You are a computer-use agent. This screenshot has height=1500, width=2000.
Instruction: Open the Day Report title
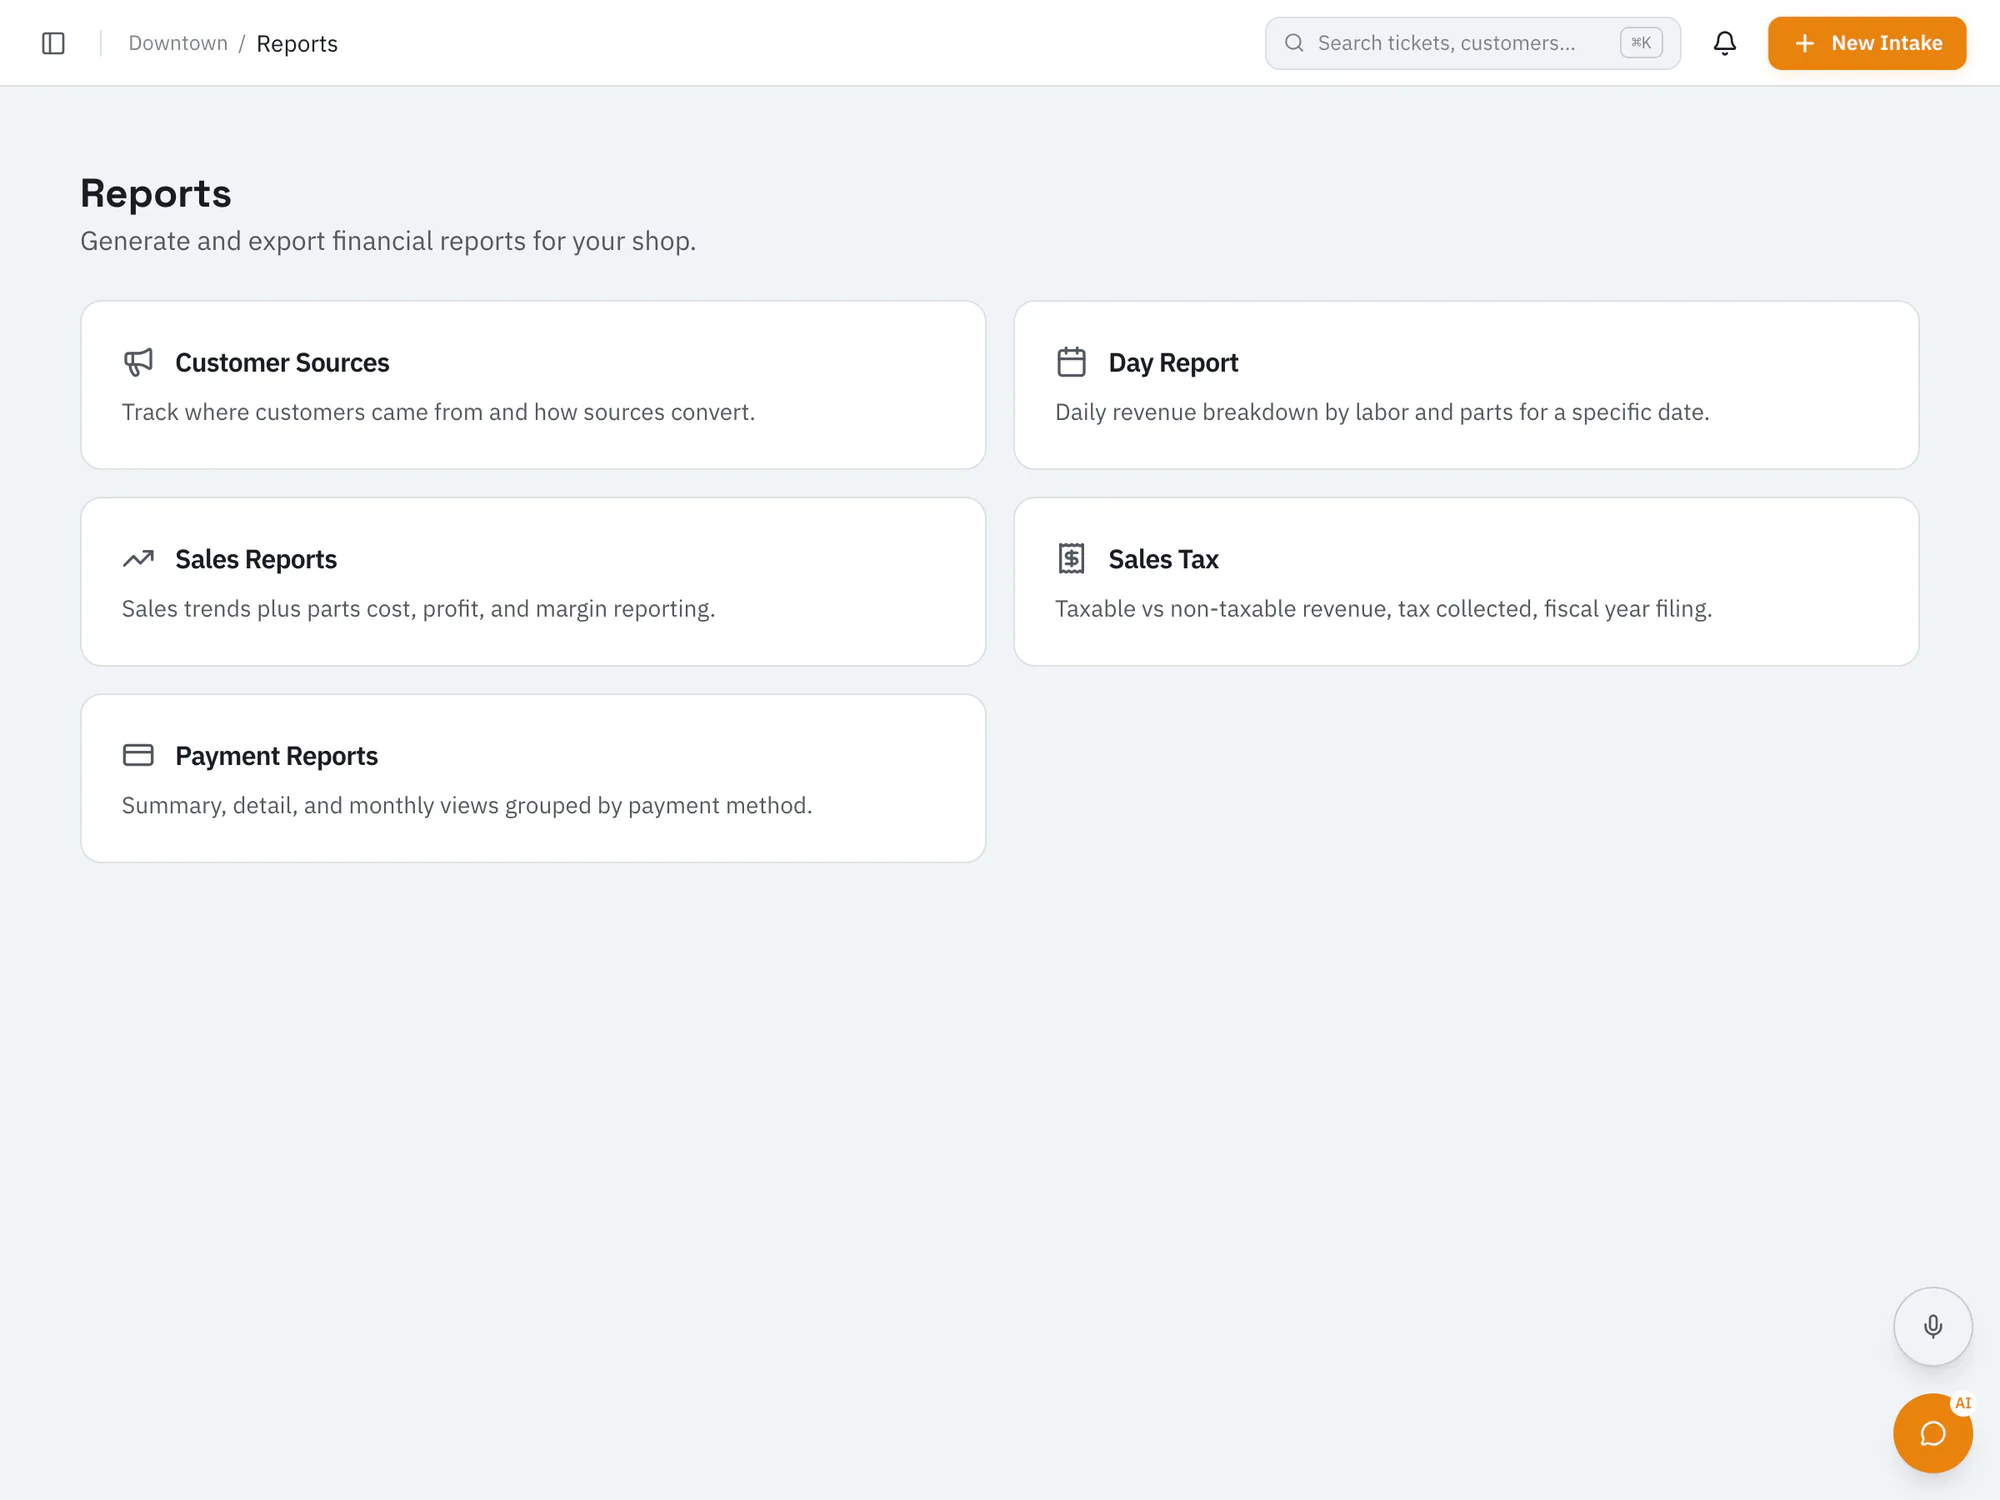[x=1173, y=363]
